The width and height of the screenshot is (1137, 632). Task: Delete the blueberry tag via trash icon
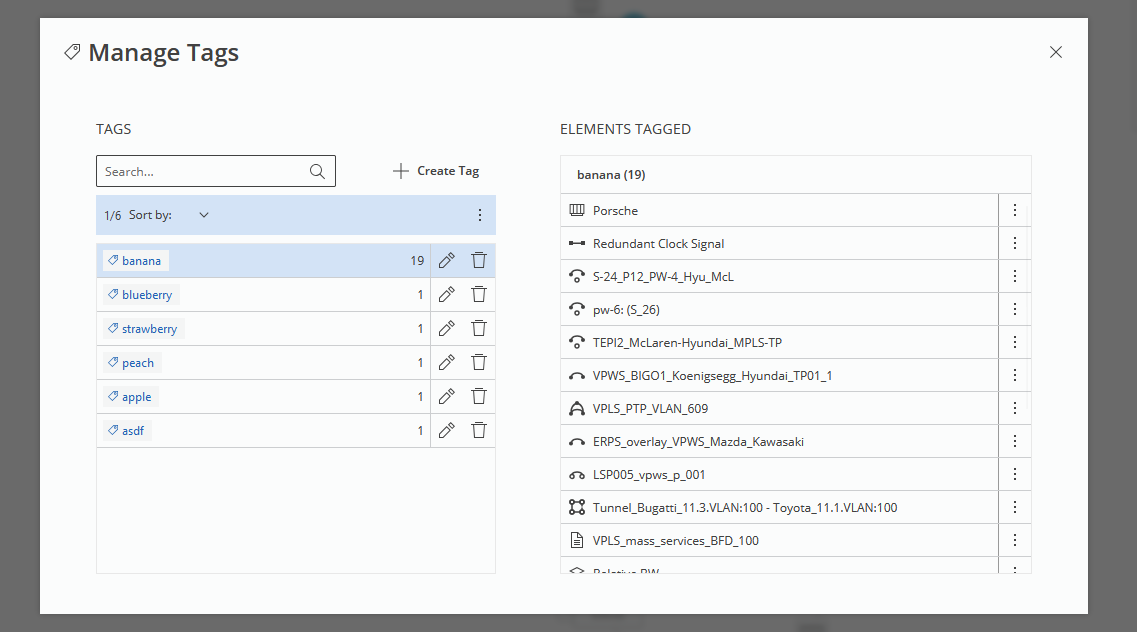click(479, 295)
